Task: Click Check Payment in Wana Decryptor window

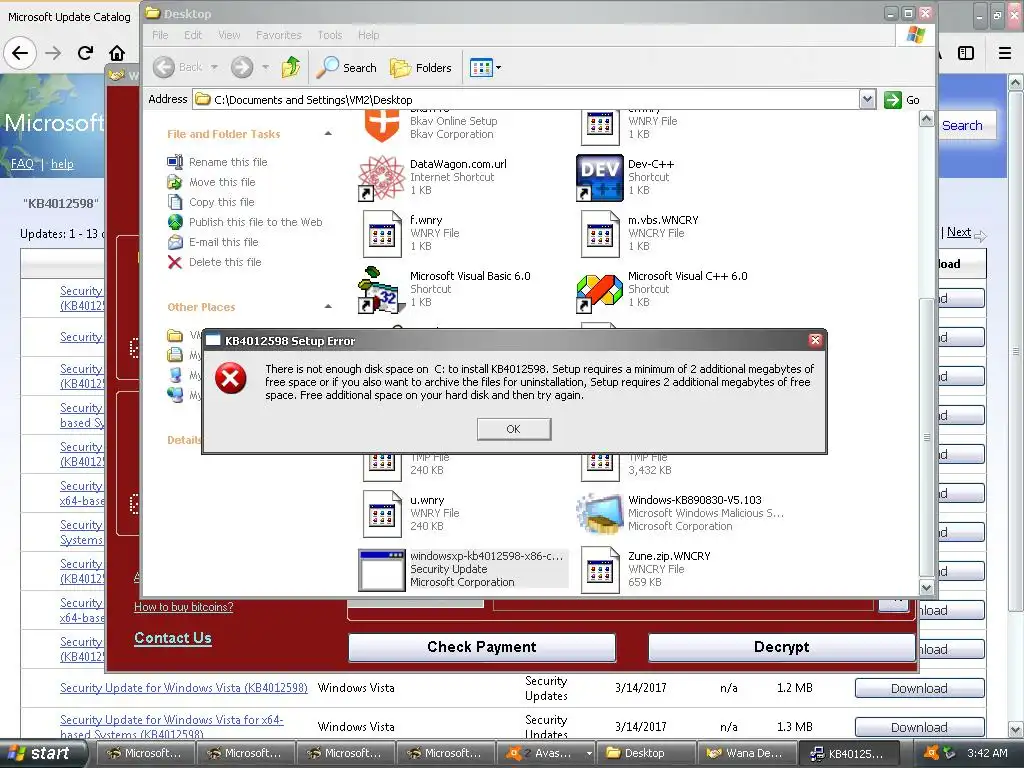Action: coord(482,647)
